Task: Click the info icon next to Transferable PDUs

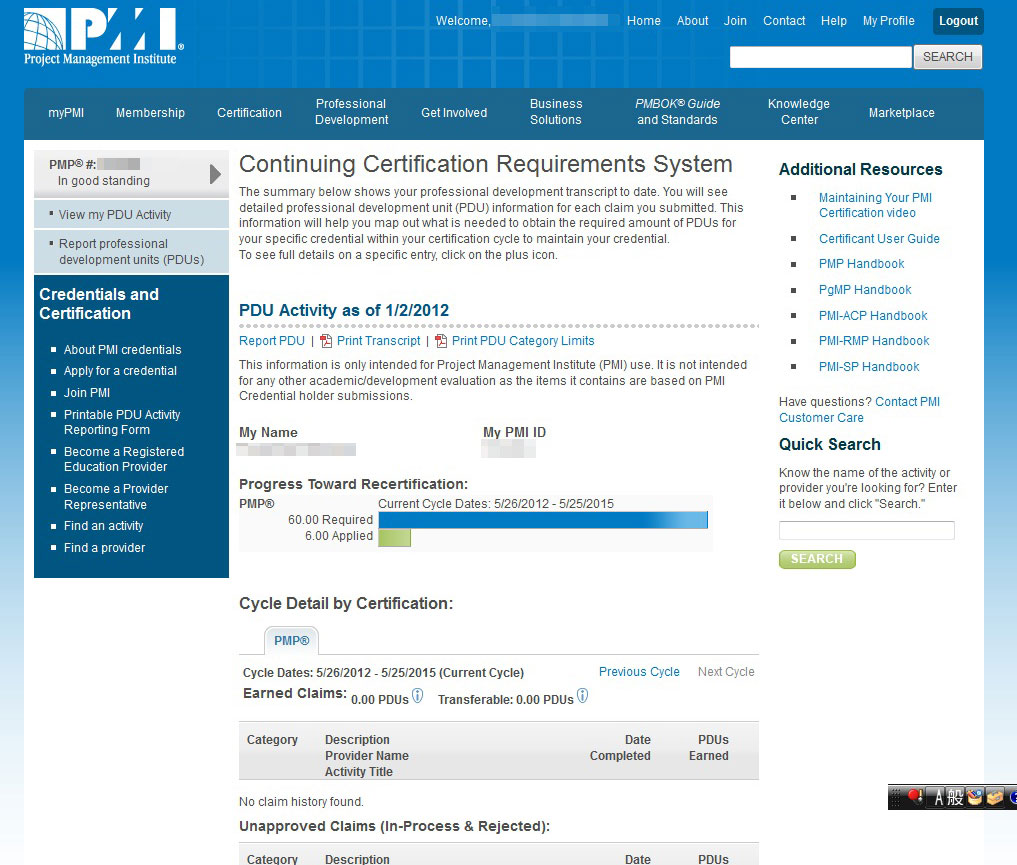Action: (582, 696)
